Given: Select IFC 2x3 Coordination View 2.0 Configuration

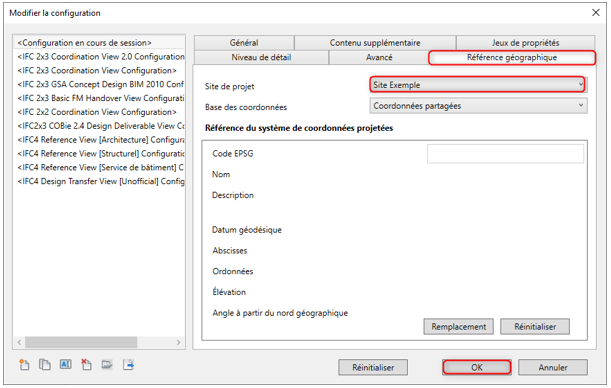Looking at the screenshot, I should pyautogui.click(x=99, y=56).
